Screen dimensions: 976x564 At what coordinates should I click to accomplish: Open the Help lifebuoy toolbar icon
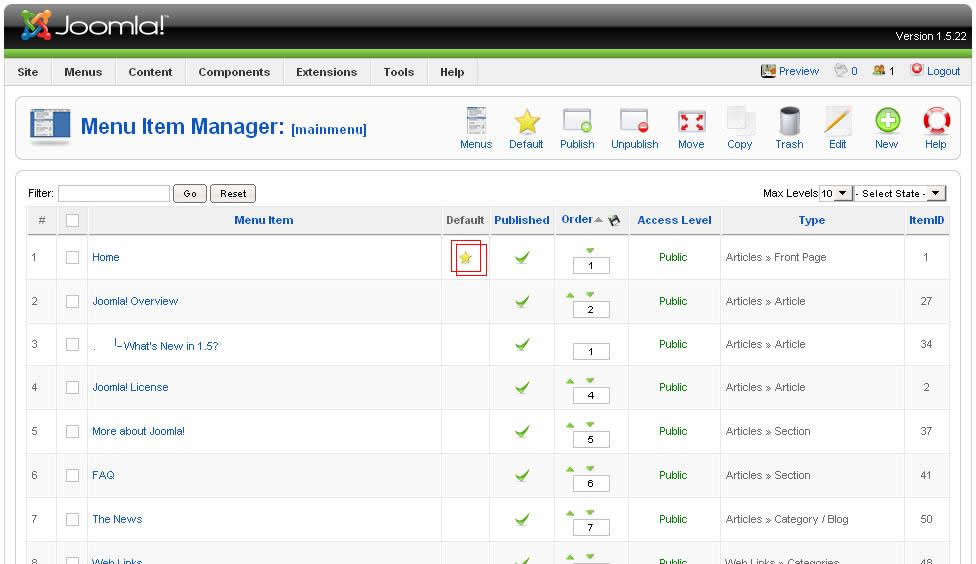(936, 129)
